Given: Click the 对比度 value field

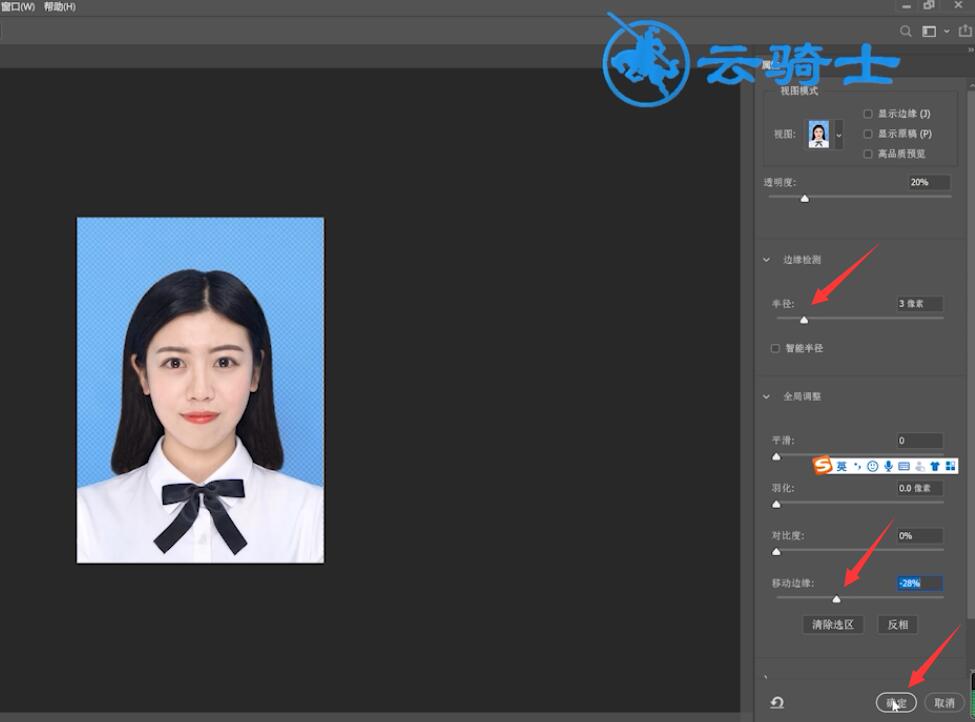Looking at the screenshot, I should point(920,535).
